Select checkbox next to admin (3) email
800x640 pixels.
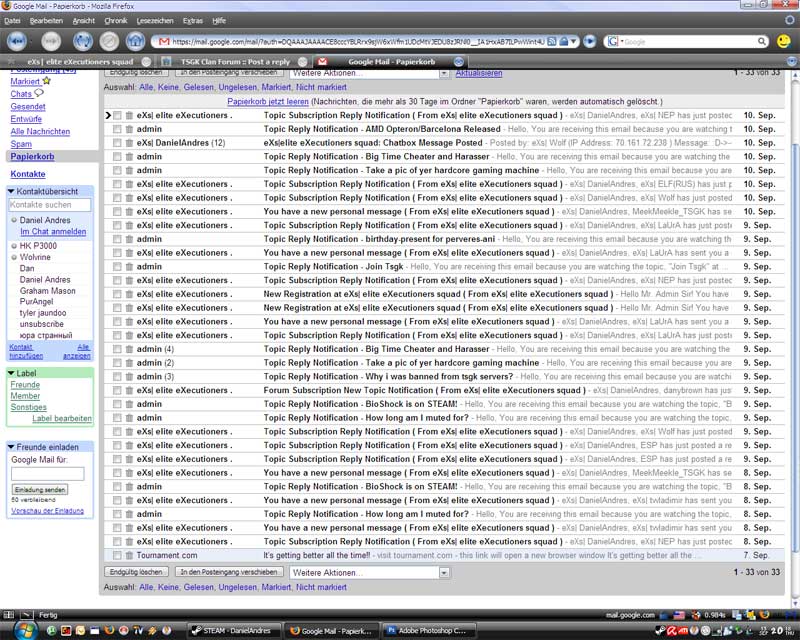(117, 377)
